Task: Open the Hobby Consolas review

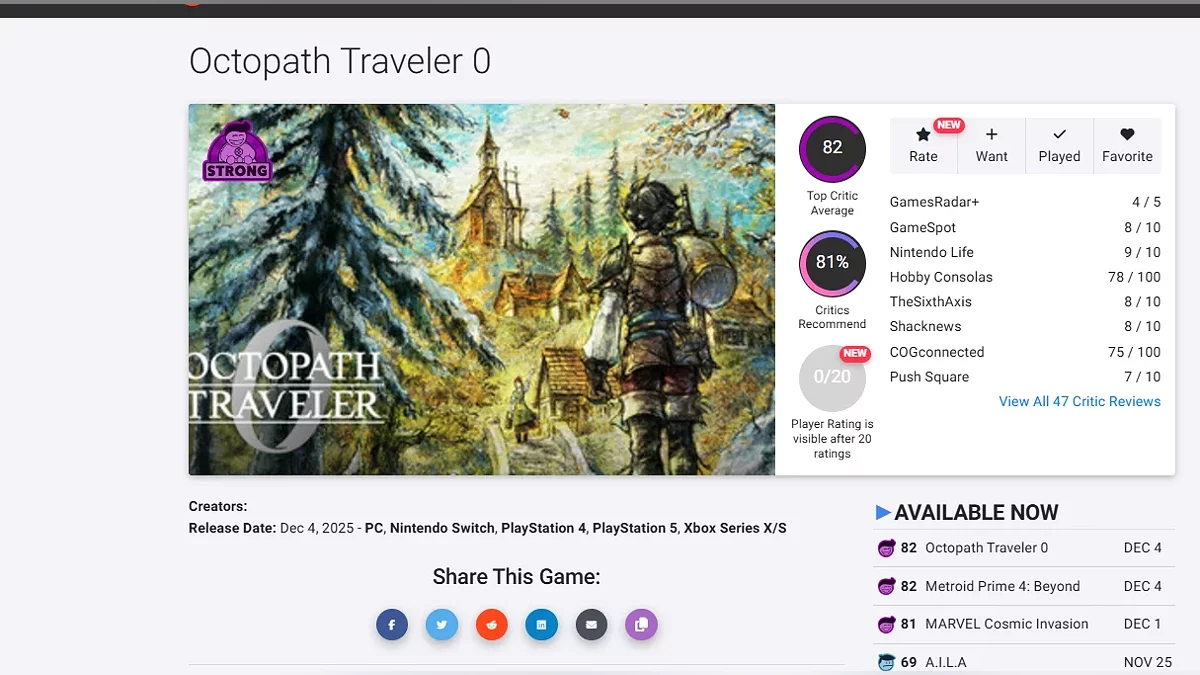Action: (941, 277)
